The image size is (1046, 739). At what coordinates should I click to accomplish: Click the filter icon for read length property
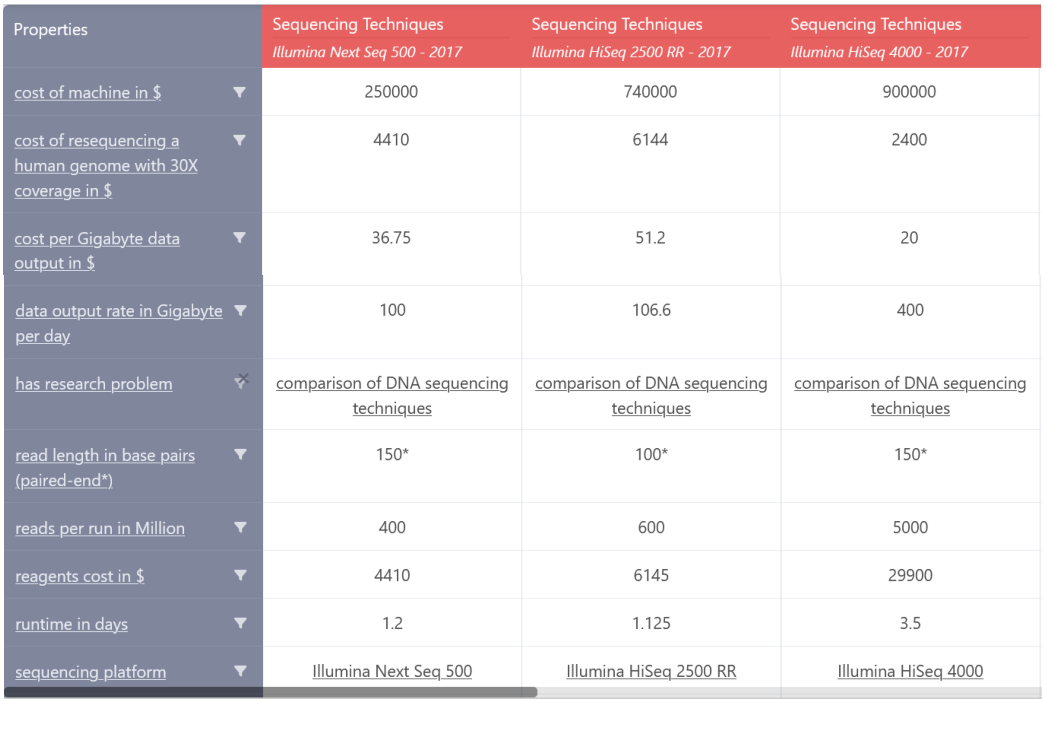pos(239,453)
